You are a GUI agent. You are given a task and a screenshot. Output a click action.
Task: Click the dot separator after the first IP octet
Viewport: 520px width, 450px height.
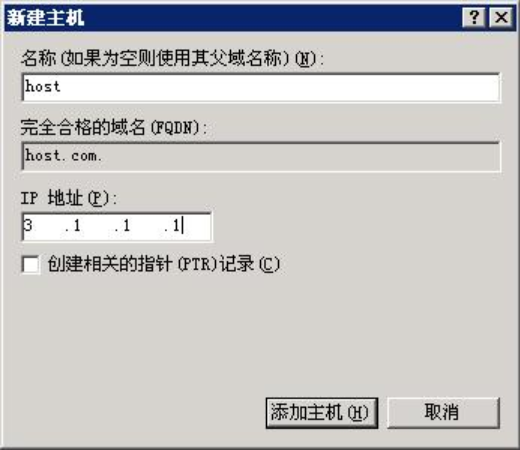pyautogui.click(x=67, y=230)
